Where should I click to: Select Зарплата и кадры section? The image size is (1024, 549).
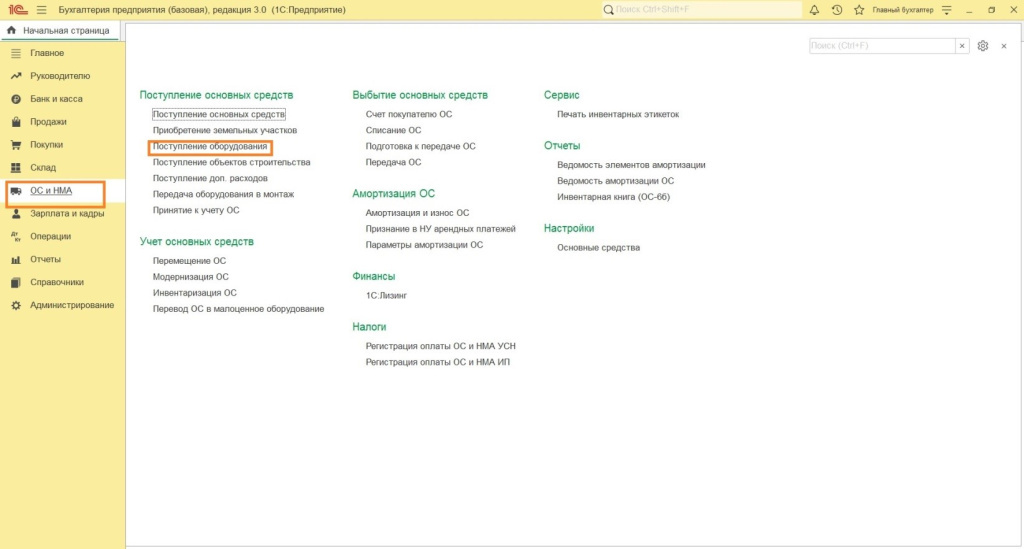pos(67,214)
